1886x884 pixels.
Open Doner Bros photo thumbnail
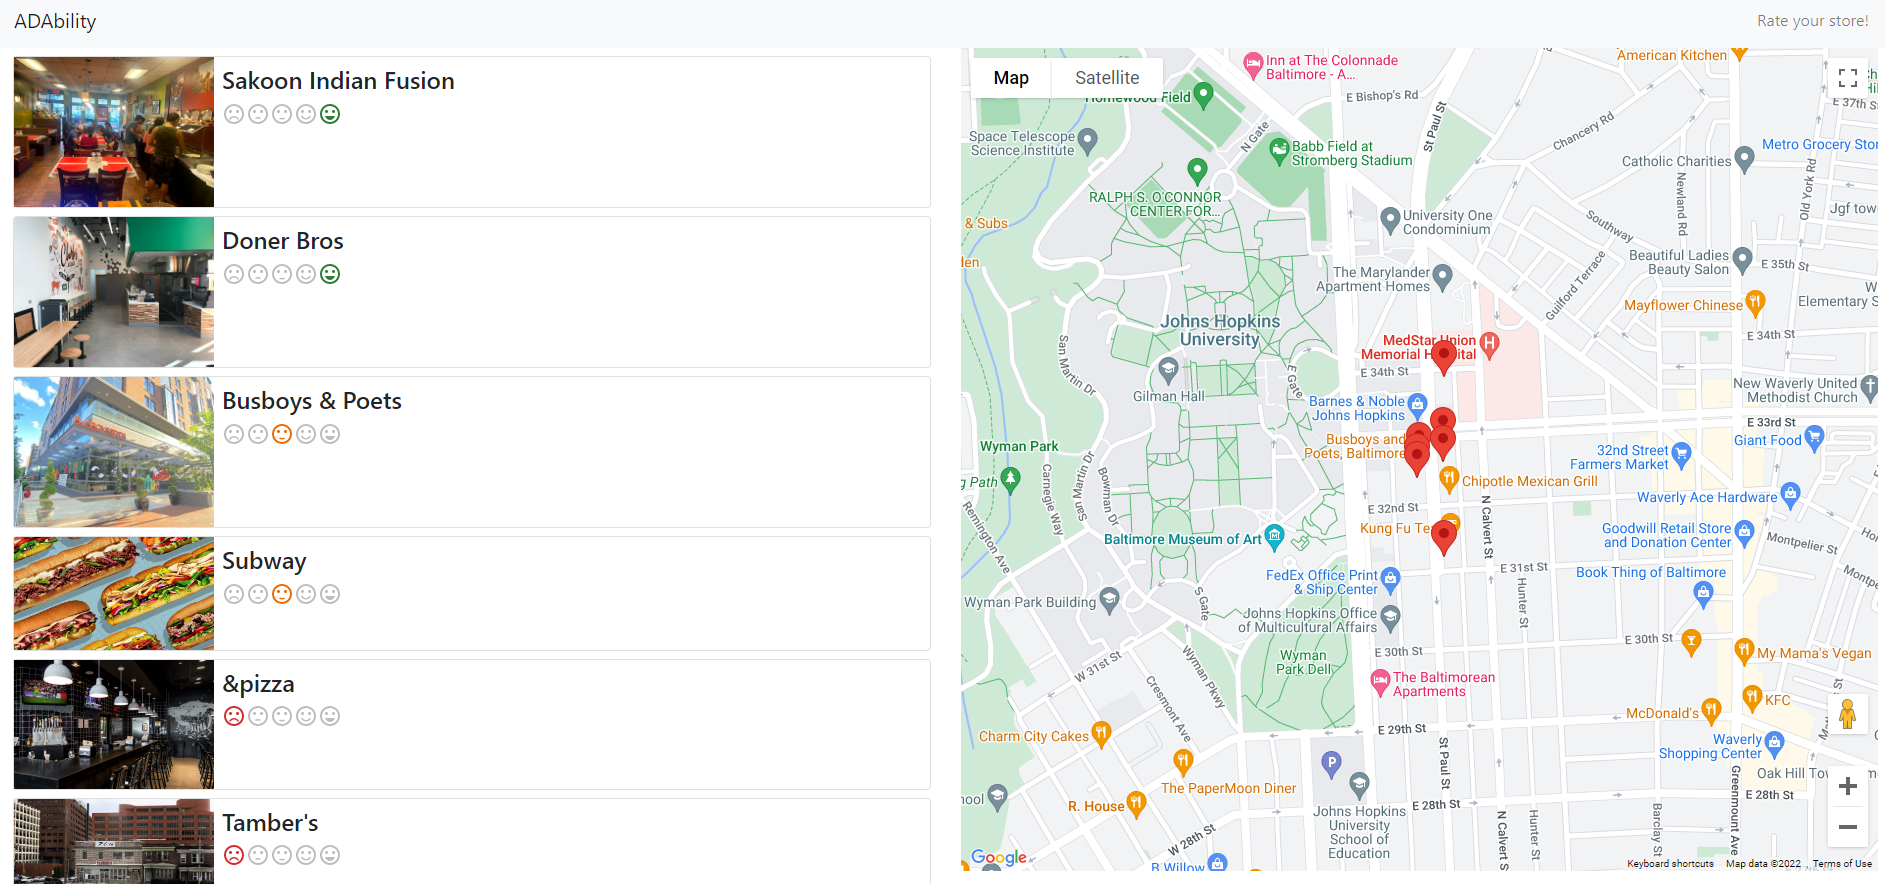pos(114,292)
